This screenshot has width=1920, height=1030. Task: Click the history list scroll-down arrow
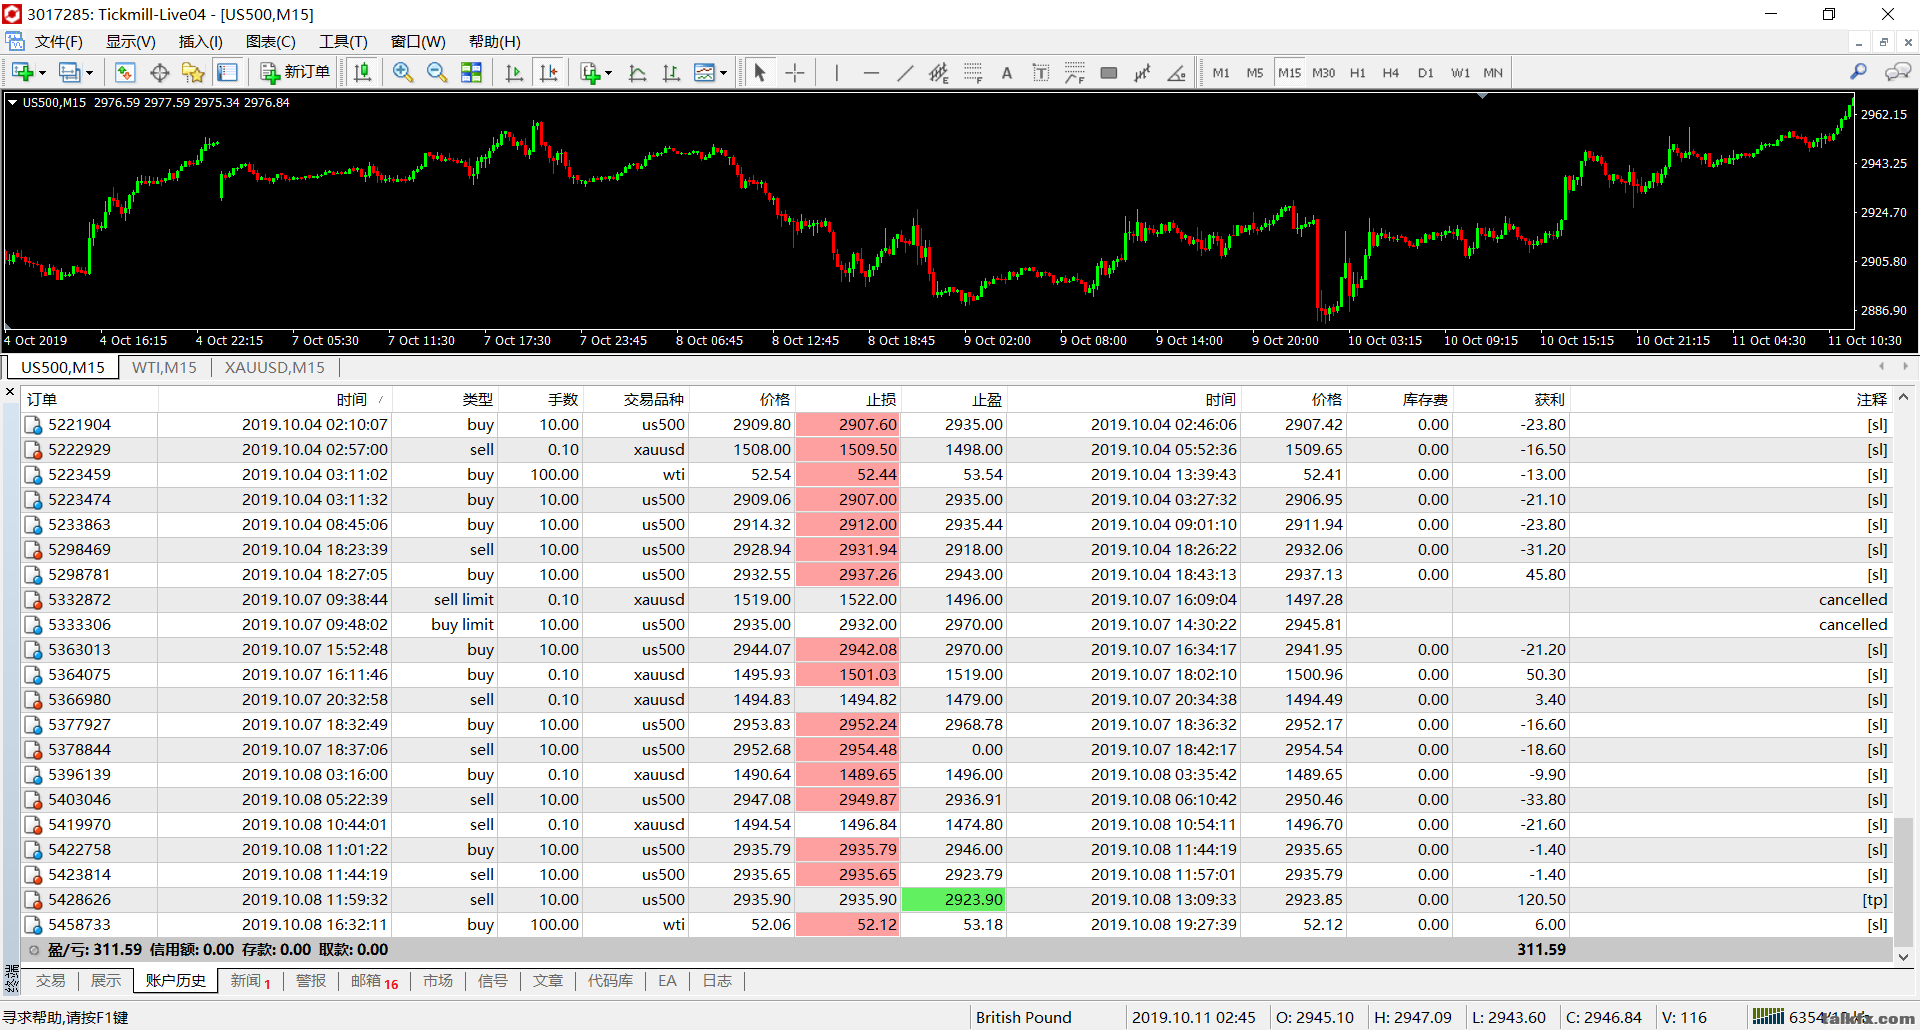[1904, 957]
